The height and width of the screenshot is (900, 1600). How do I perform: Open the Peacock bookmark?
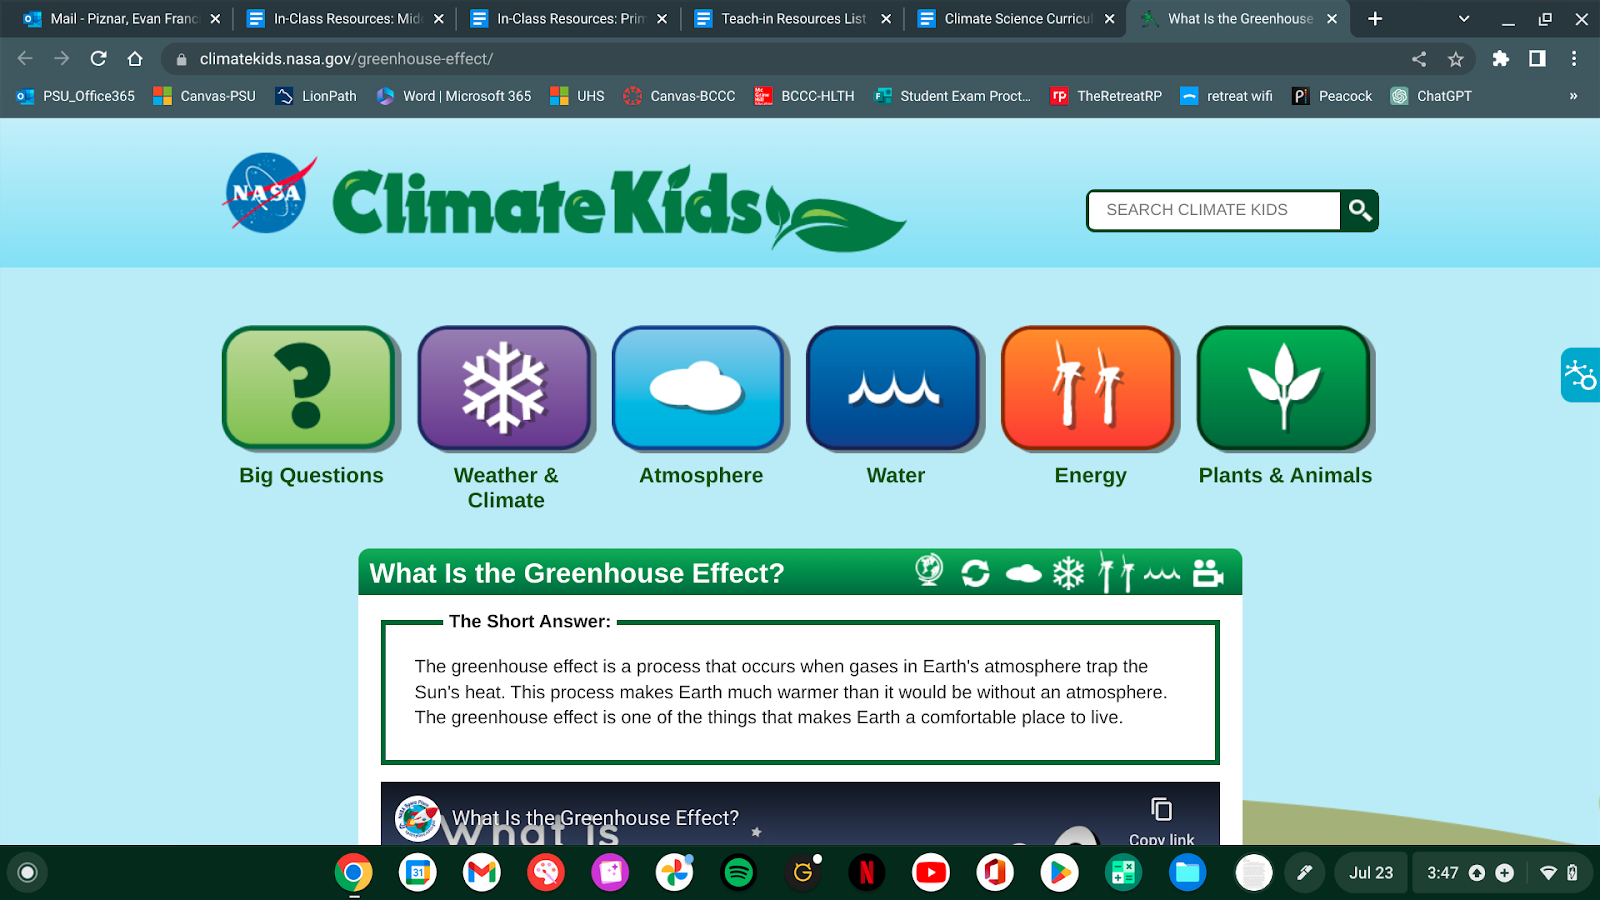[1333, 96]
